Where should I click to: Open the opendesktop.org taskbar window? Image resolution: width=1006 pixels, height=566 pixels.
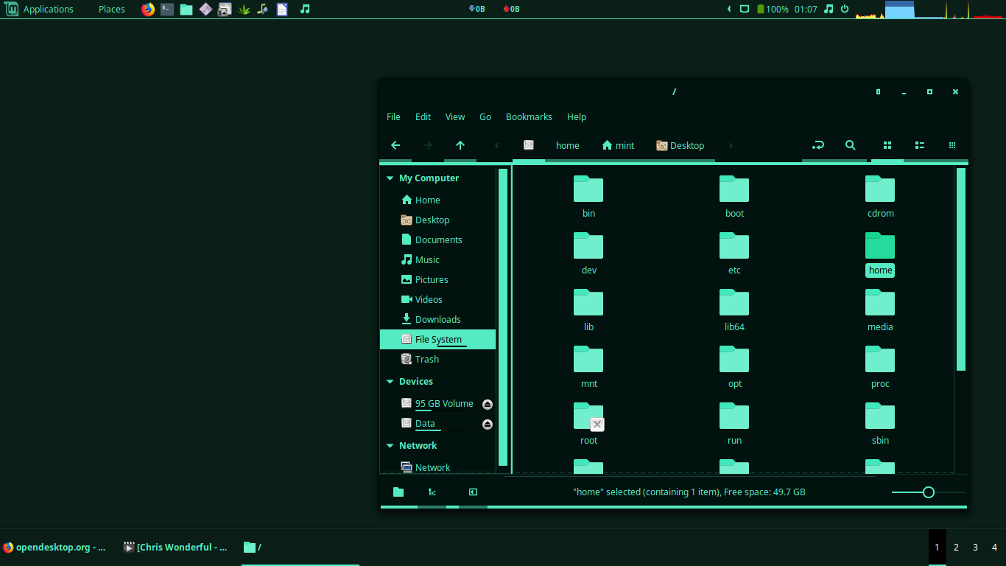(55, 547)
